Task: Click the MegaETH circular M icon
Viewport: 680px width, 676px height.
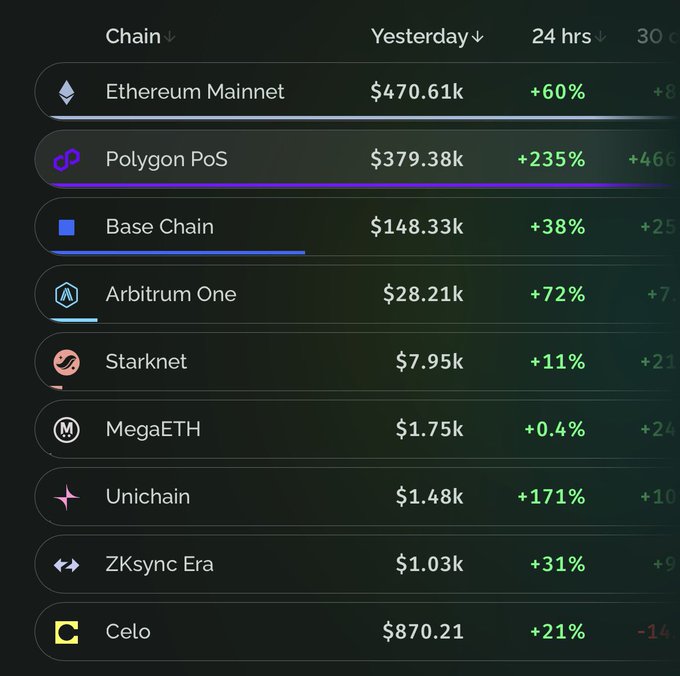Action: tap(66, 429)
